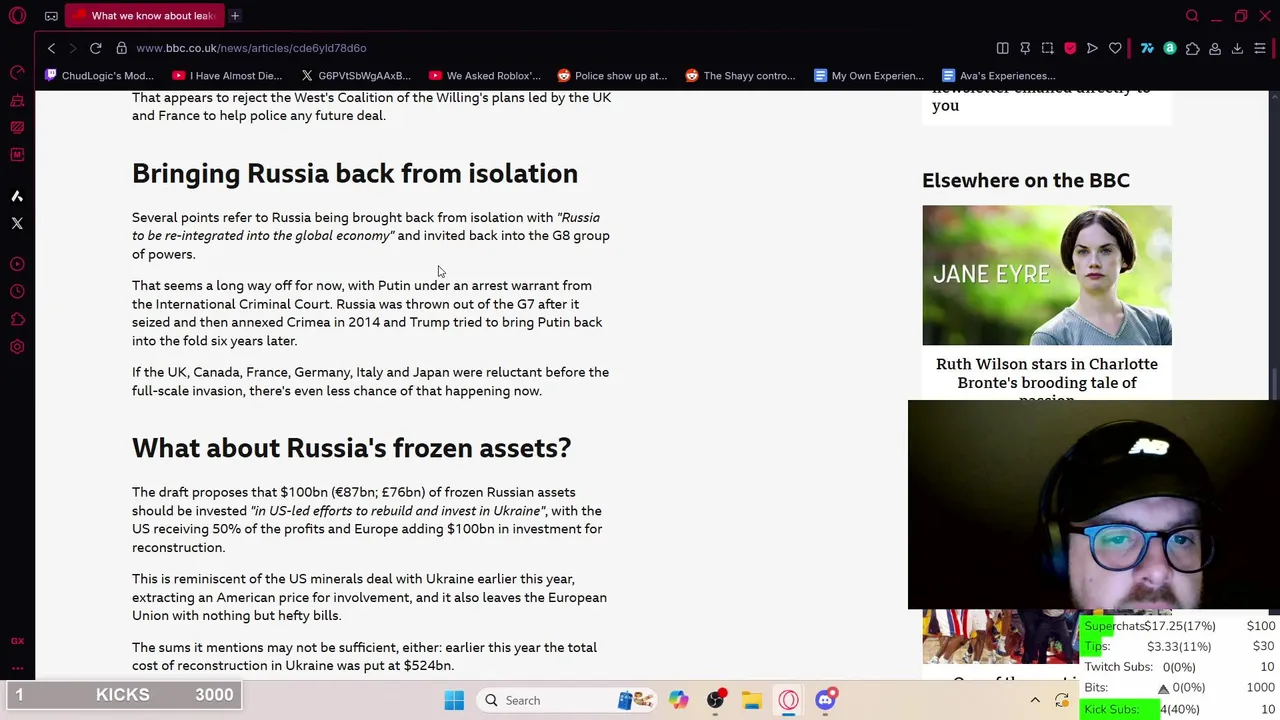Open the profile account icon

click(x=1215, y=48)
